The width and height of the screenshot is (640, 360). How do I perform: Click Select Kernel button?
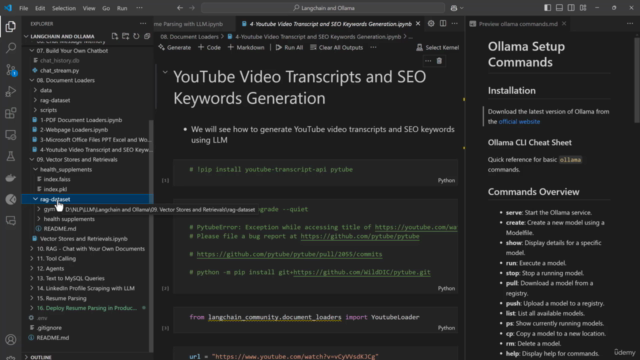[x=437, y=47]
